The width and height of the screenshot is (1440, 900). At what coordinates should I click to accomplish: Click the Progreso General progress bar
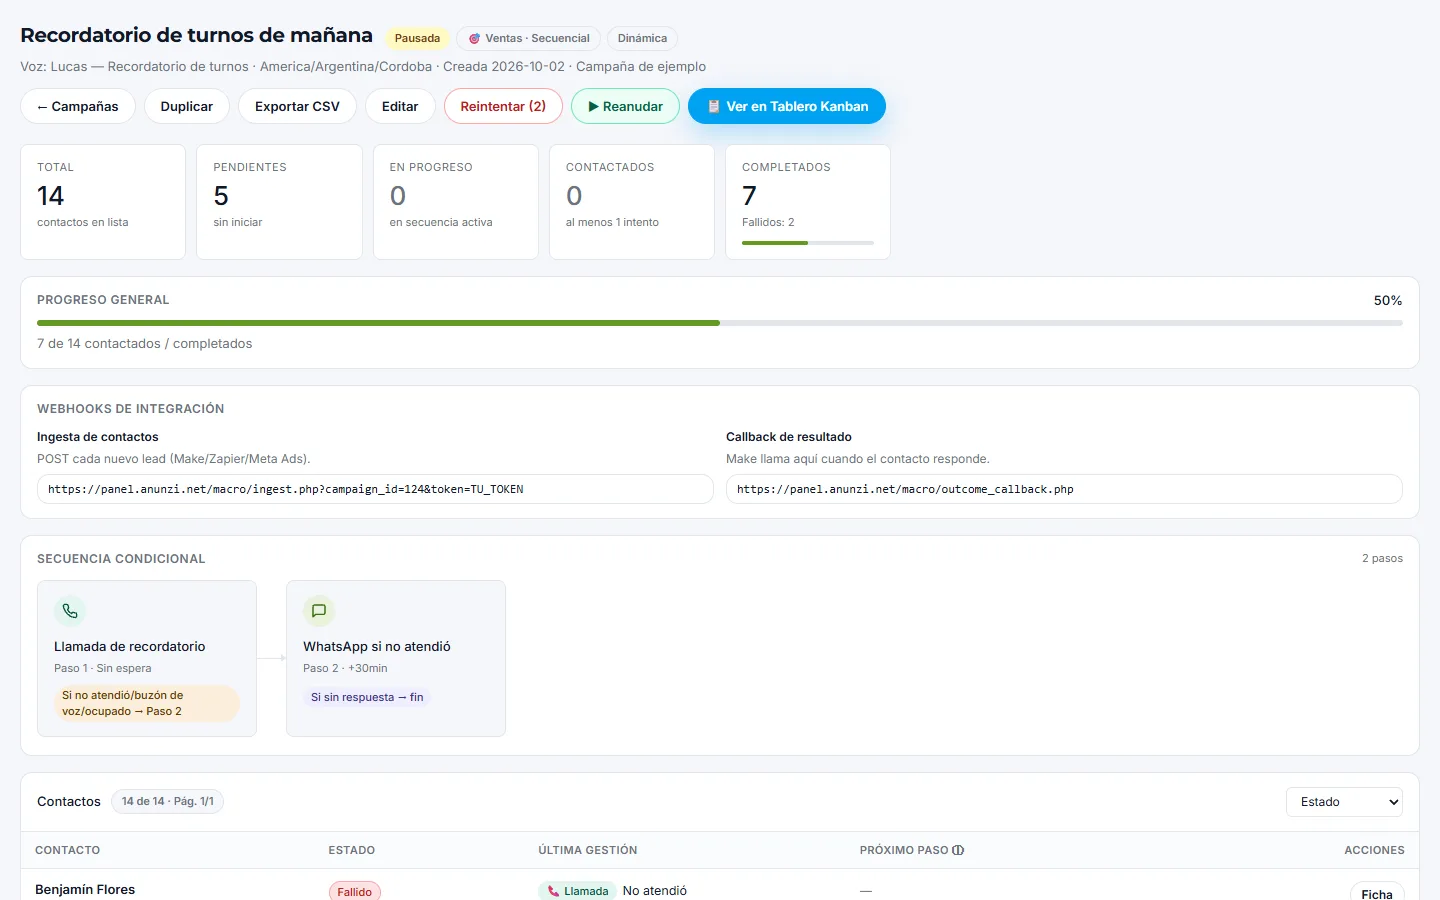coord(720,323)
